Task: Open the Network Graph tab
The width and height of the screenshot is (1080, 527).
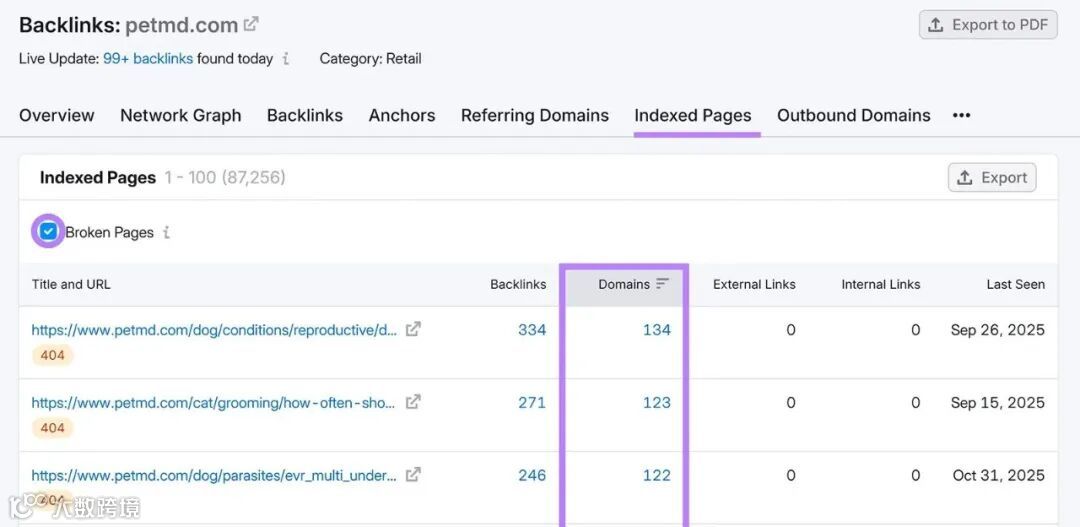Action: coord(180,116)
